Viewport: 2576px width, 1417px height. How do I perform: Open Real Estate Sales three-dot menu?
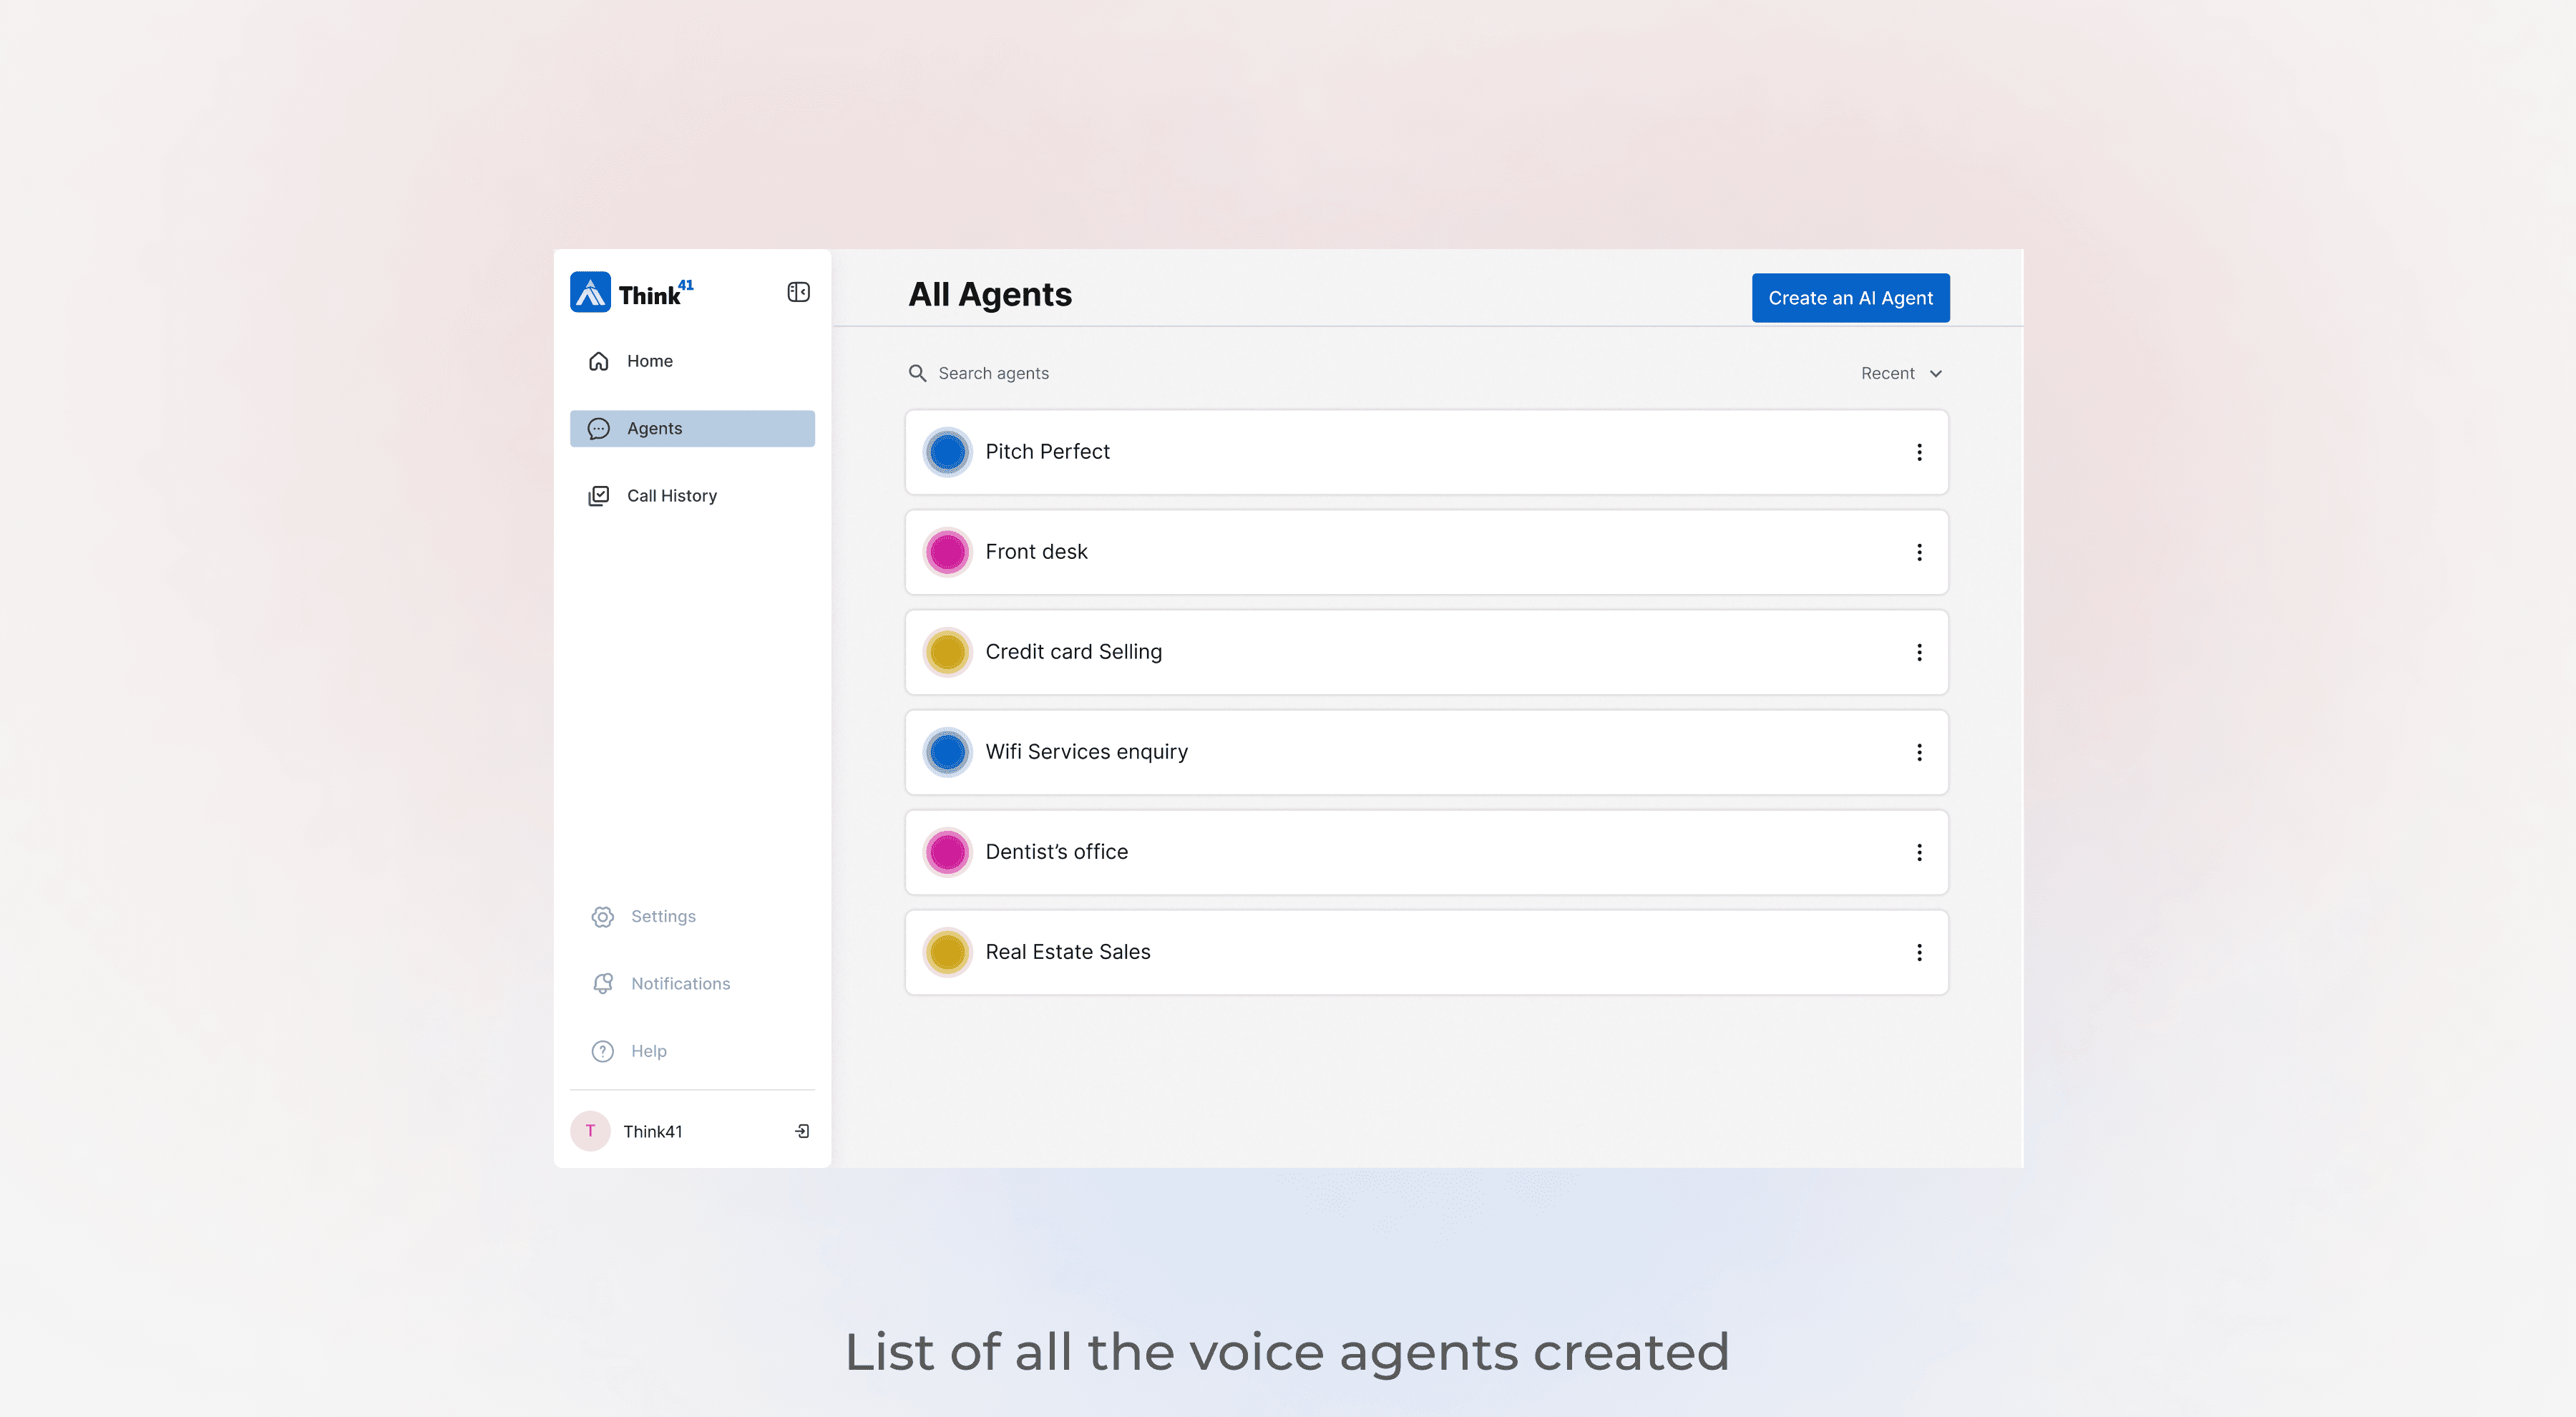(1919, 952)
